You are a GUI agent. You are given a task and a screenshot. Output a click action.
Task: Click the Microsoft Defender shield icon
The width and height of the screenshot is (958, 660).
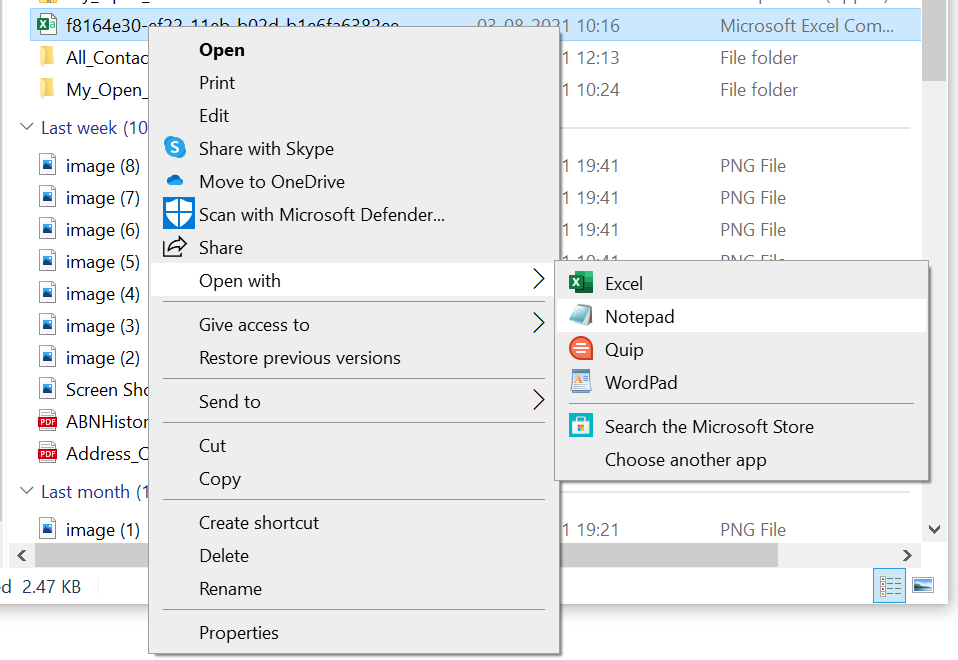178,214
